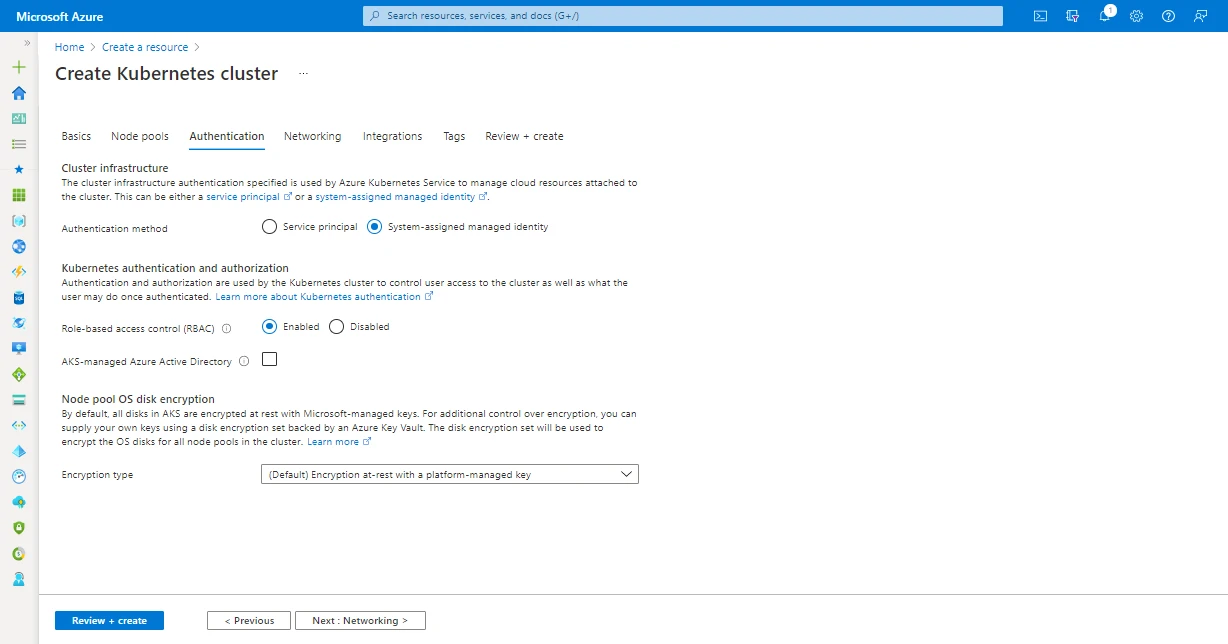Click the RBAC info tooltip icon
The height and width of the screenshot is (644, 1228).
(226, 326)
